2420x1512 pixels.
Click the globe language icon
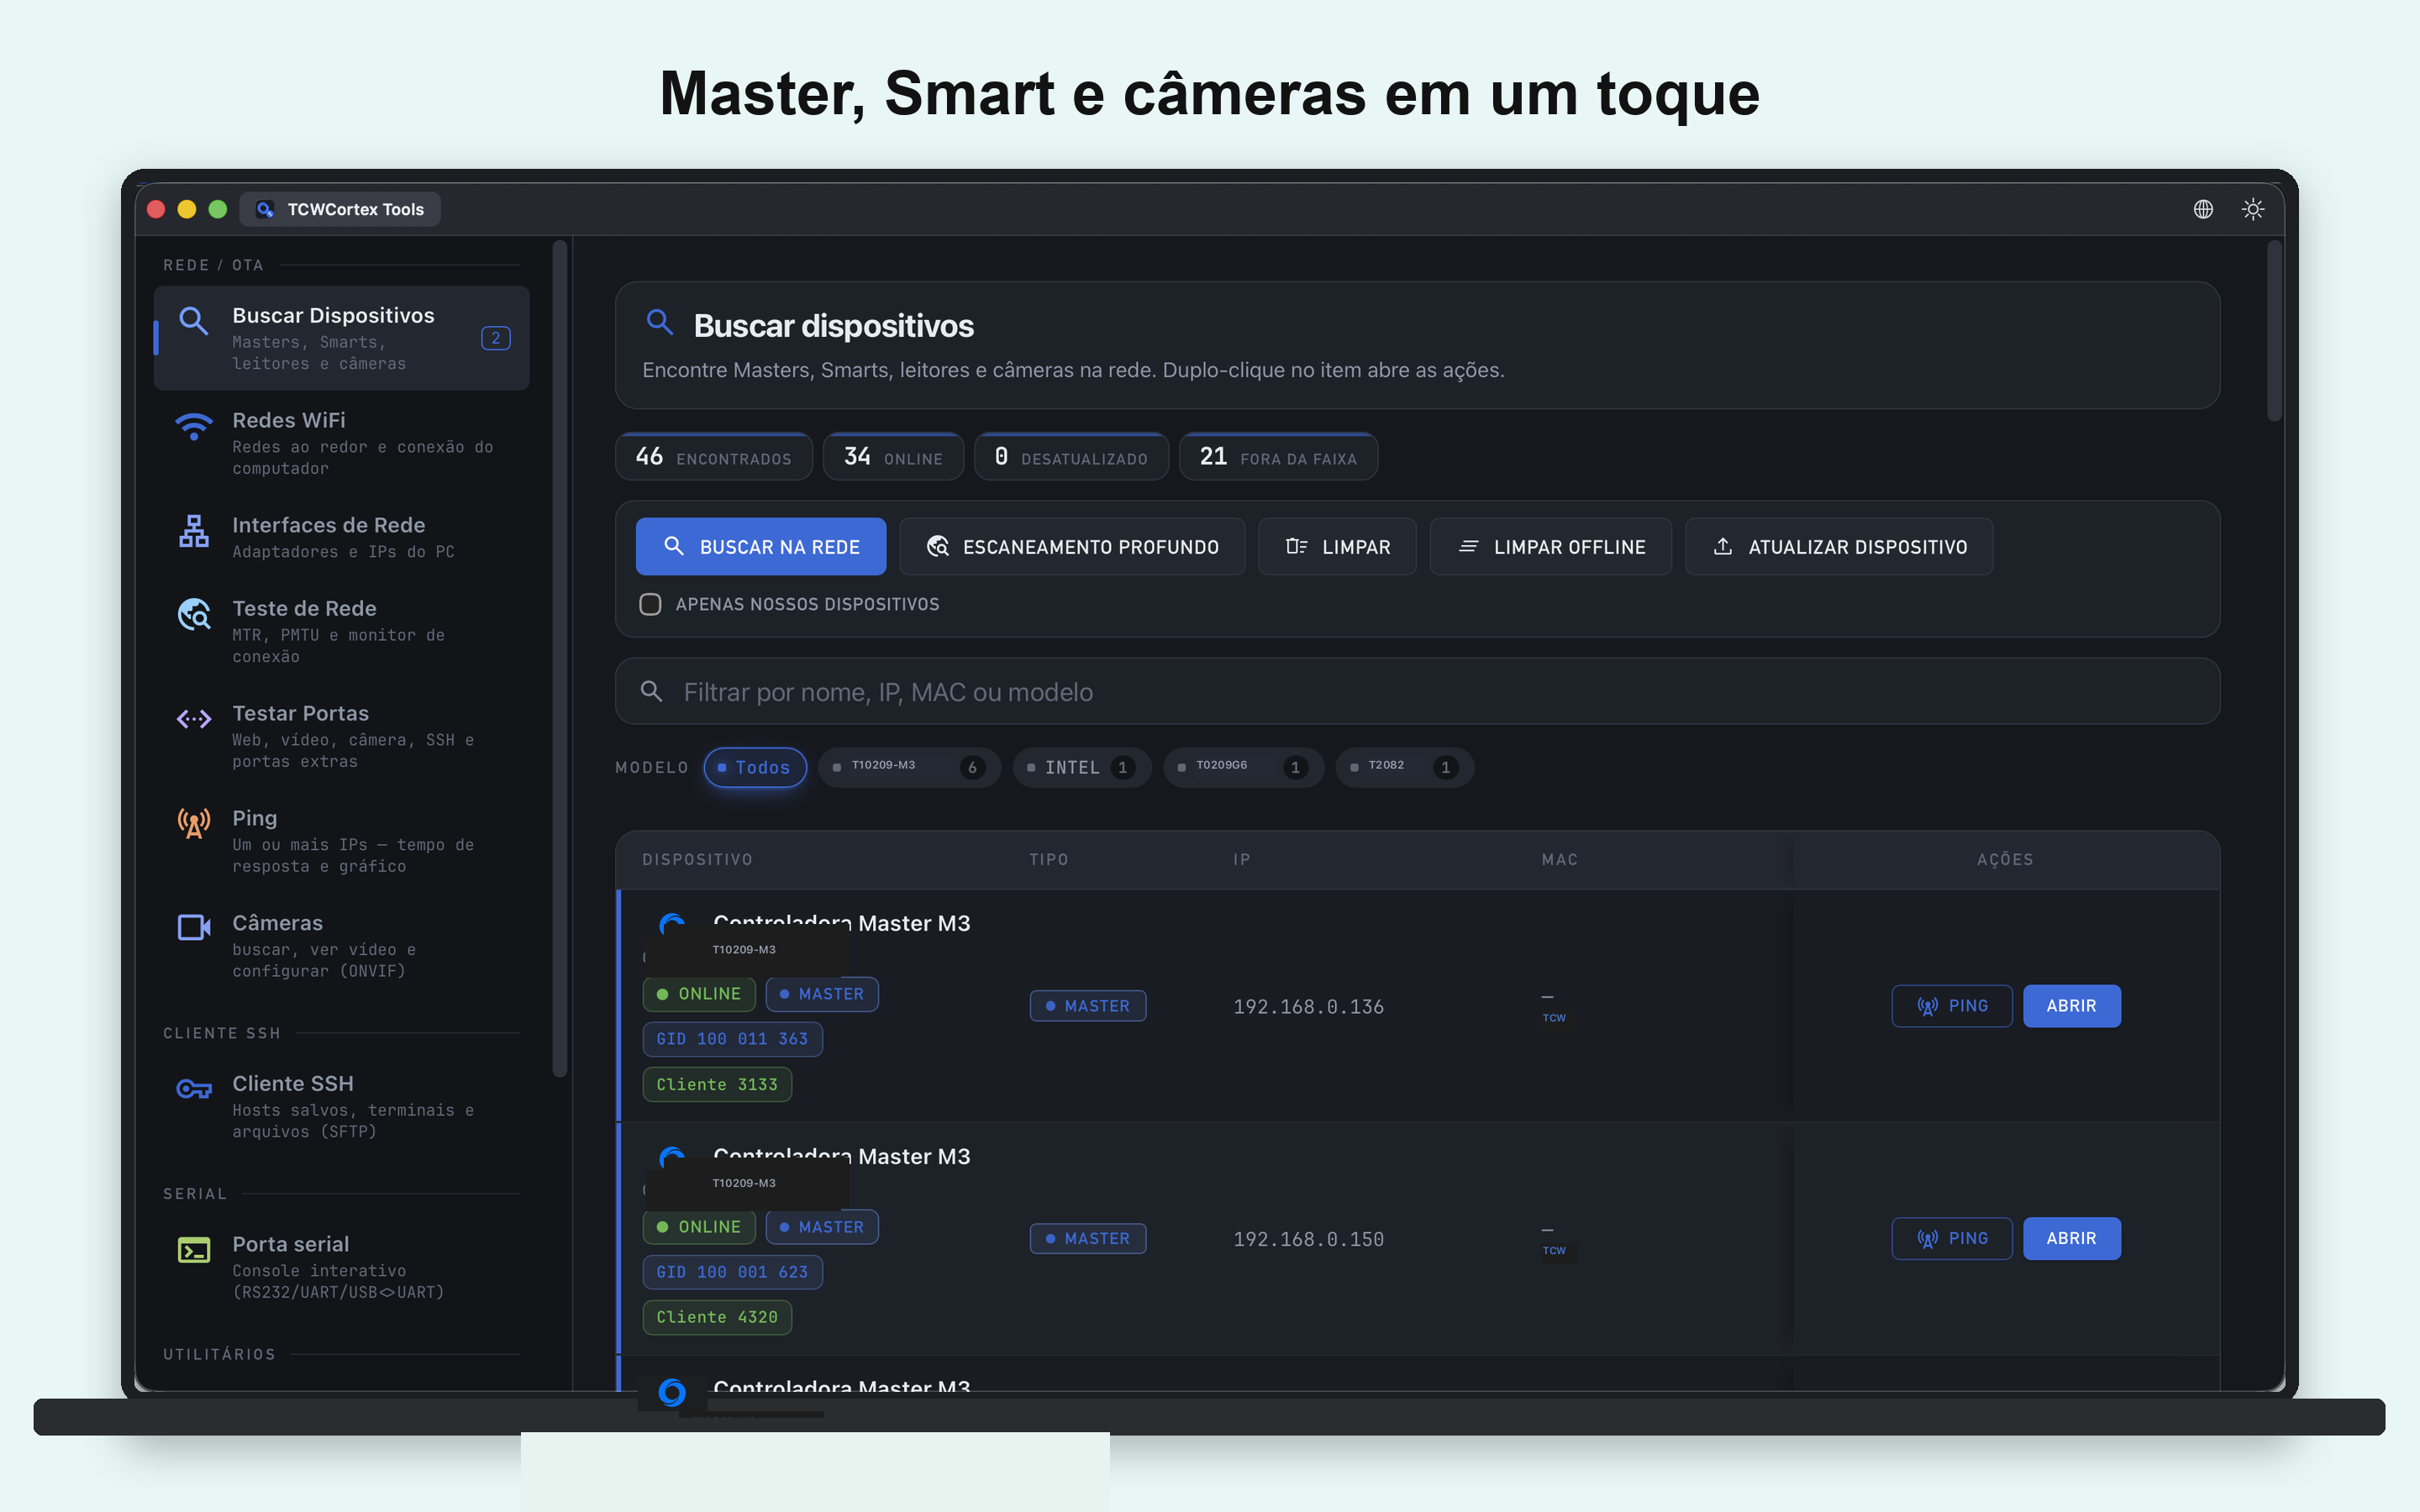click(2203, 209)
